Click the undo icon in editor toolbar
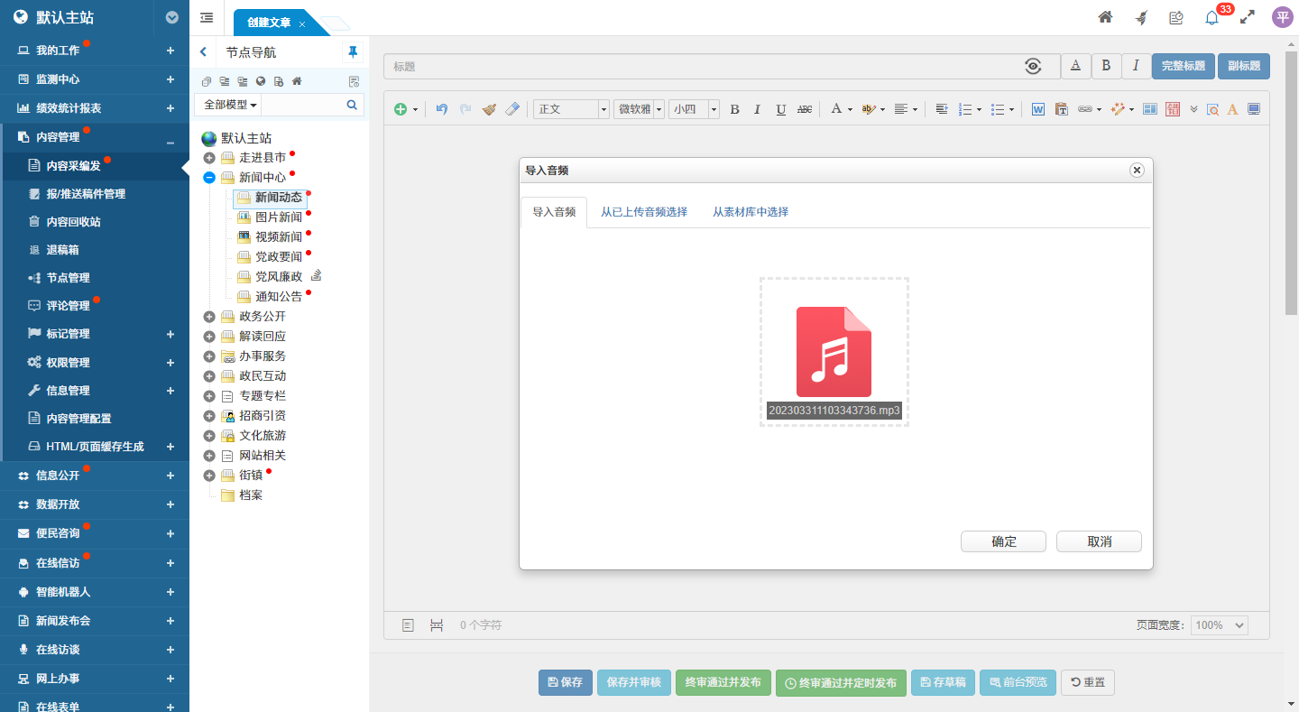The image size is (1299, 712). coord(441,109)
